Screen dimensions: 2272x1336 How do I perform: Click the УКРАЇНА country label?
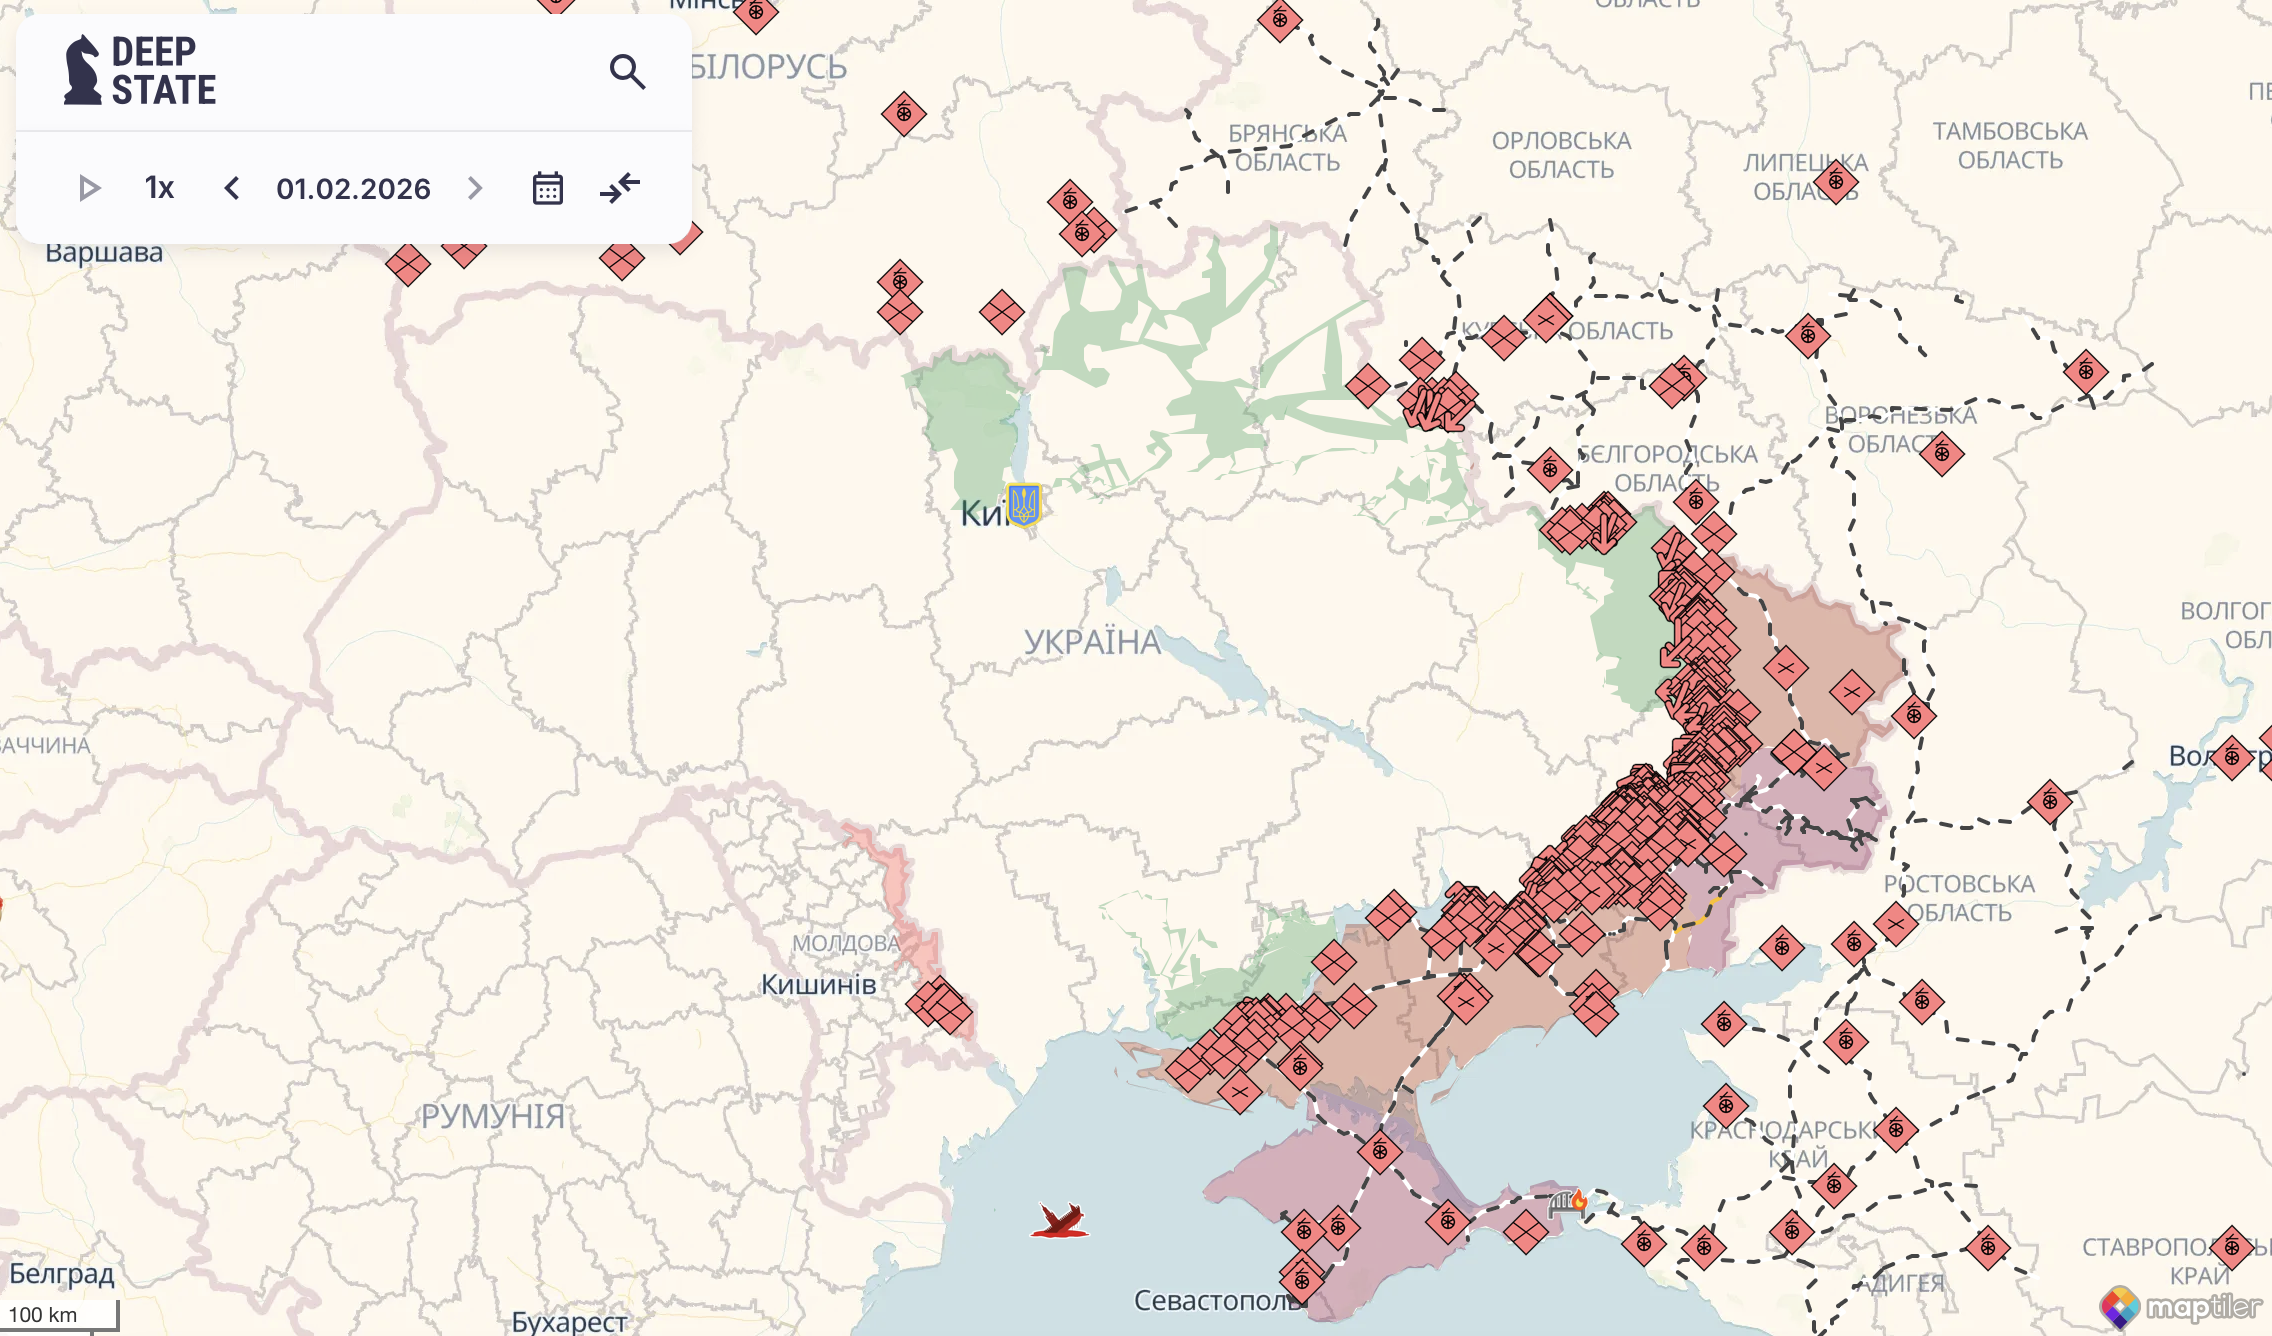pos(1092,642)
